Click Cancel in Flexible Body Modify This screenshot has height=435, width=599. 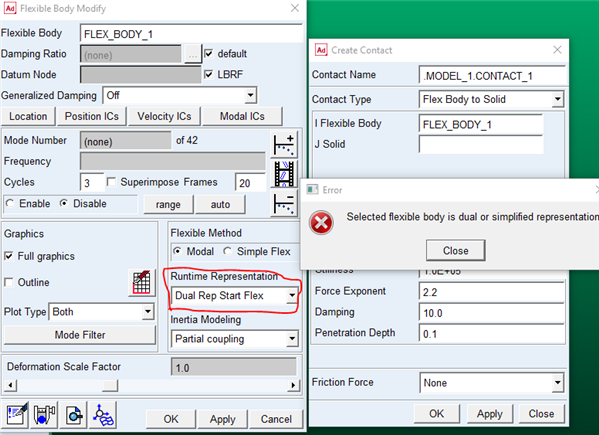coord(276,419)
